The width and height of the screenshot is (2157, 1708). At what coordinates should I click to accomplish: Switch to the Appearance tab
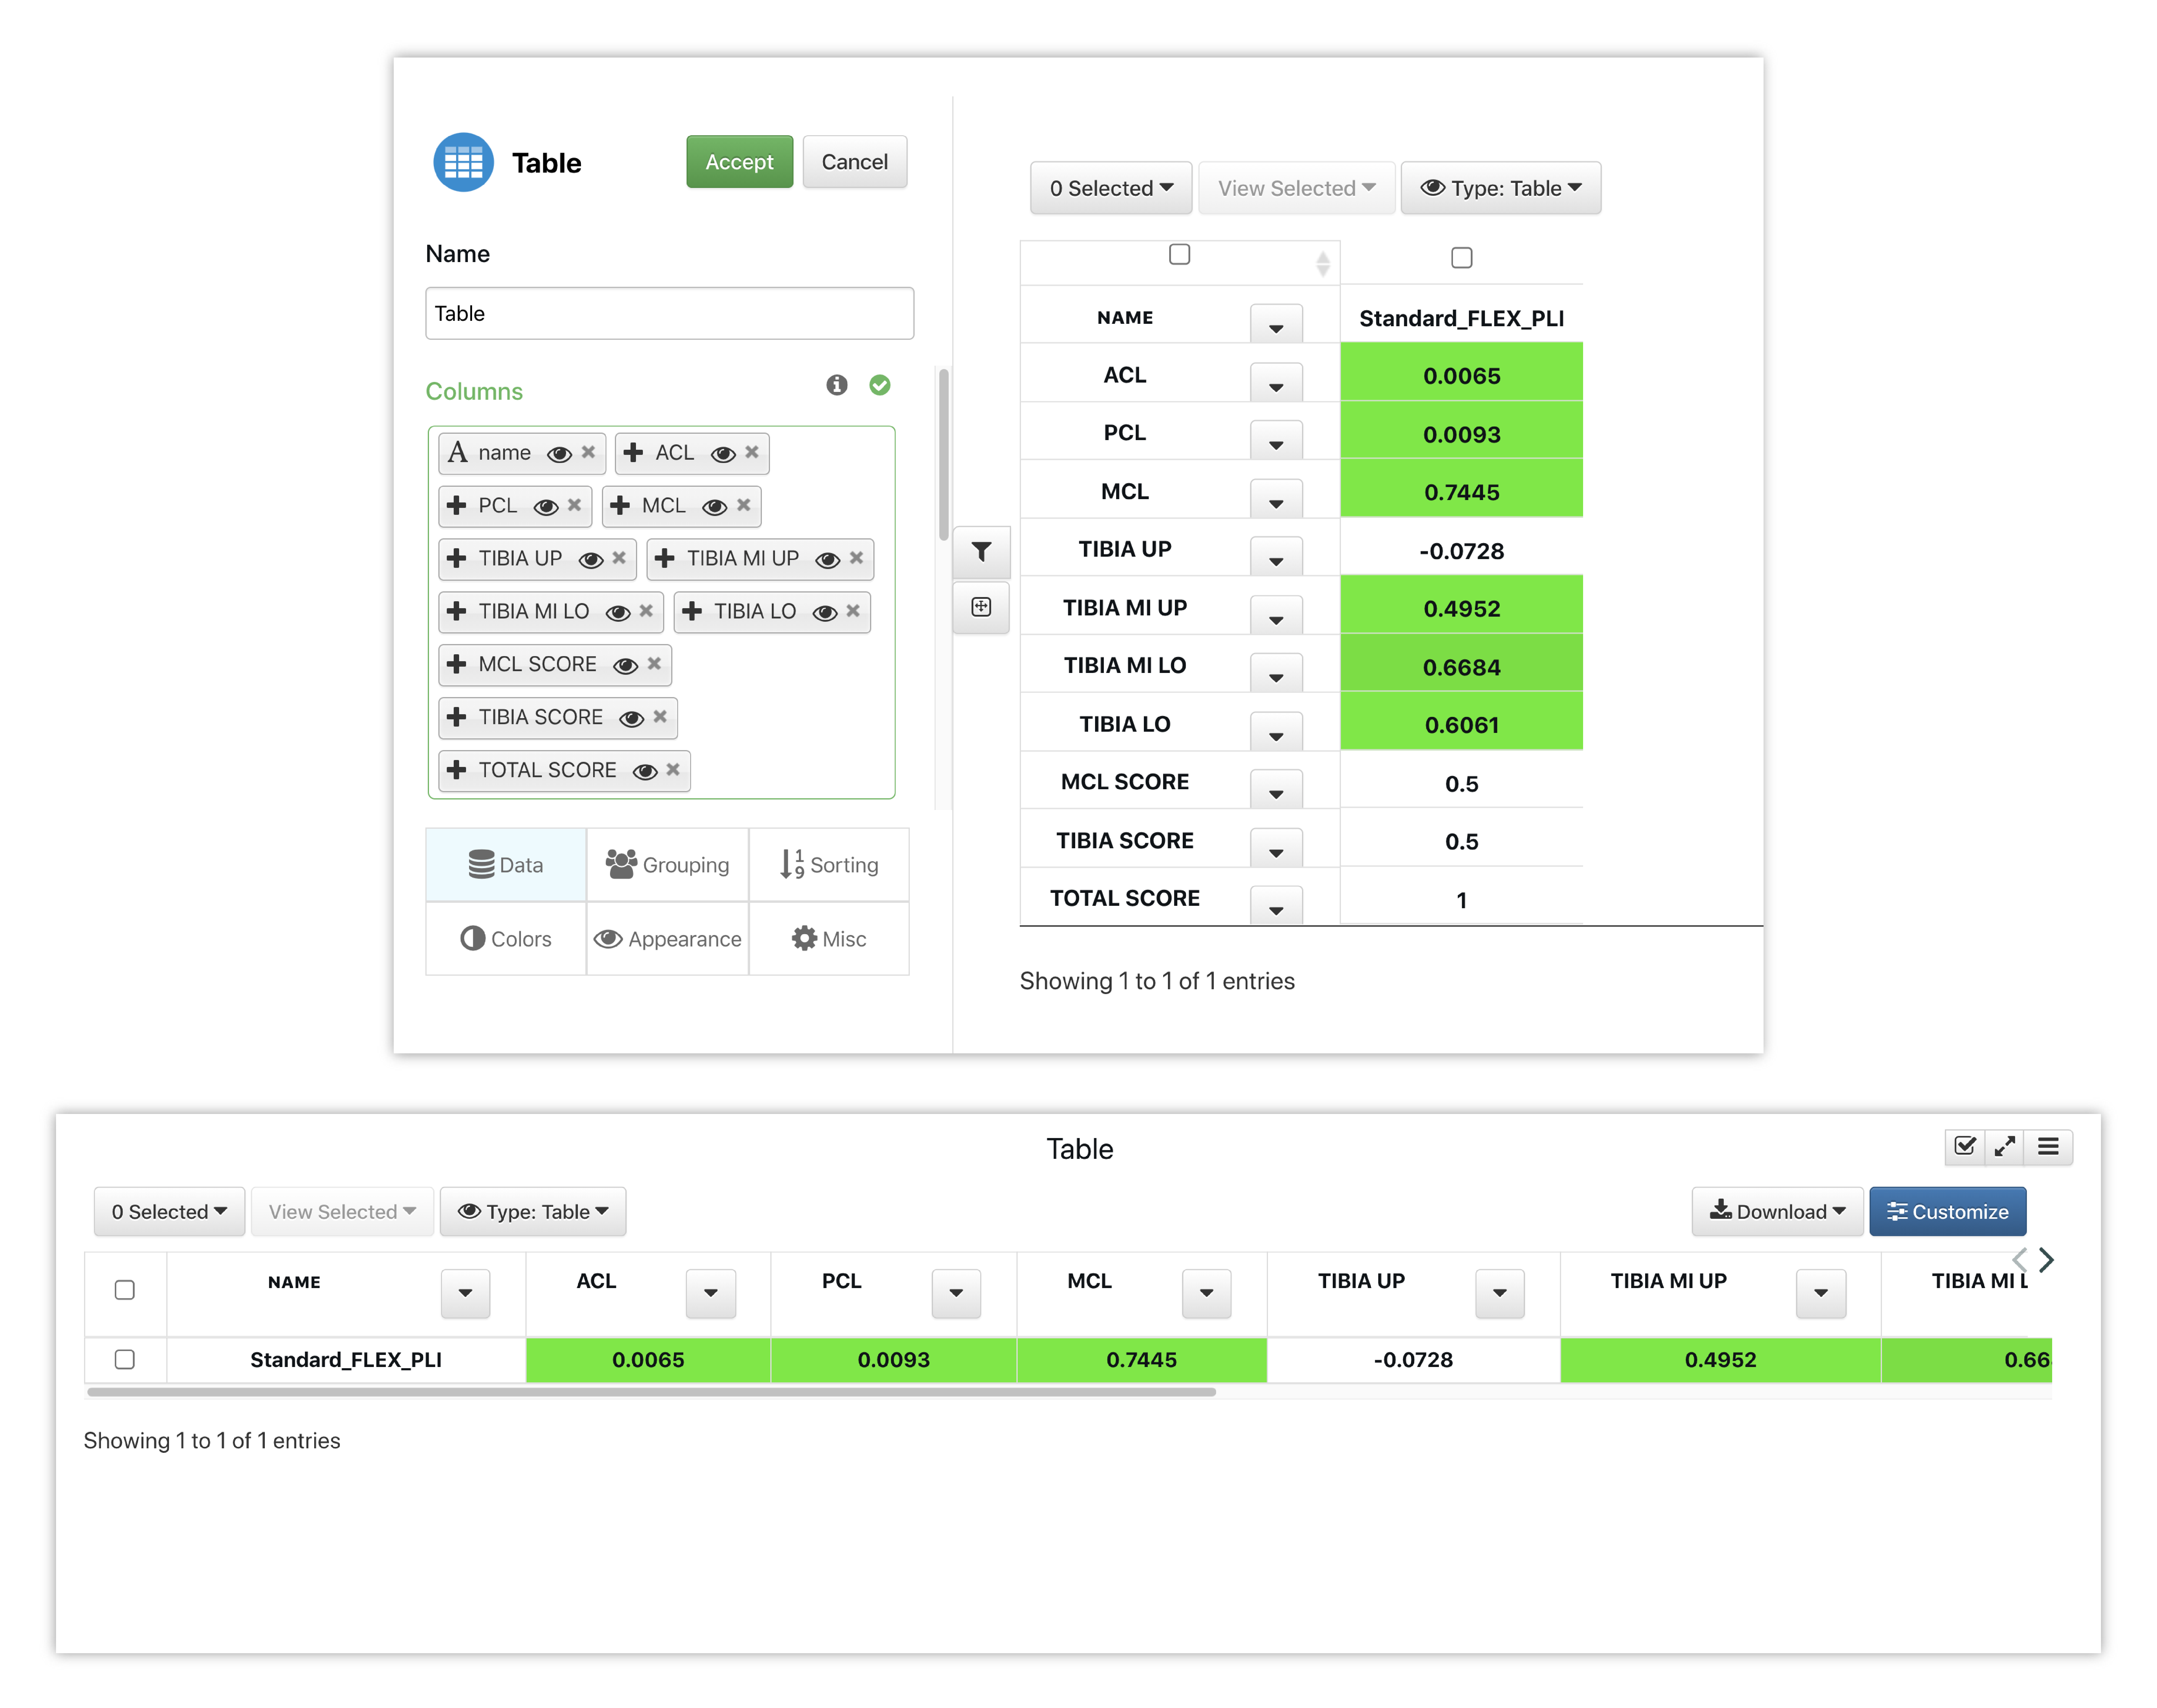coord(668,939)
